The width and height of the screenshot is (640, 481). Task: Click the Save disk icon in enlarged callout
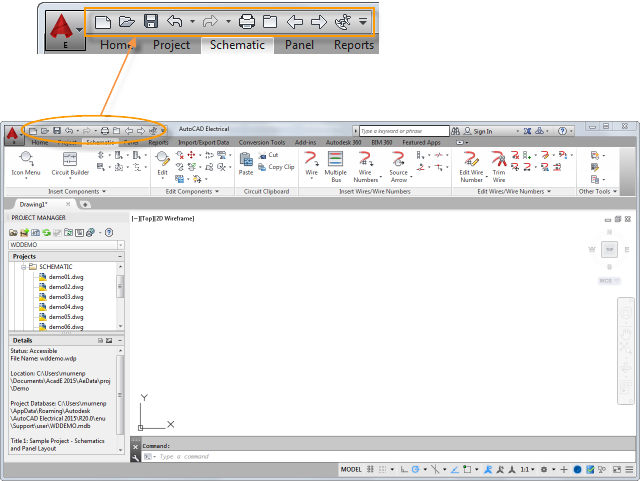point(151,21)
